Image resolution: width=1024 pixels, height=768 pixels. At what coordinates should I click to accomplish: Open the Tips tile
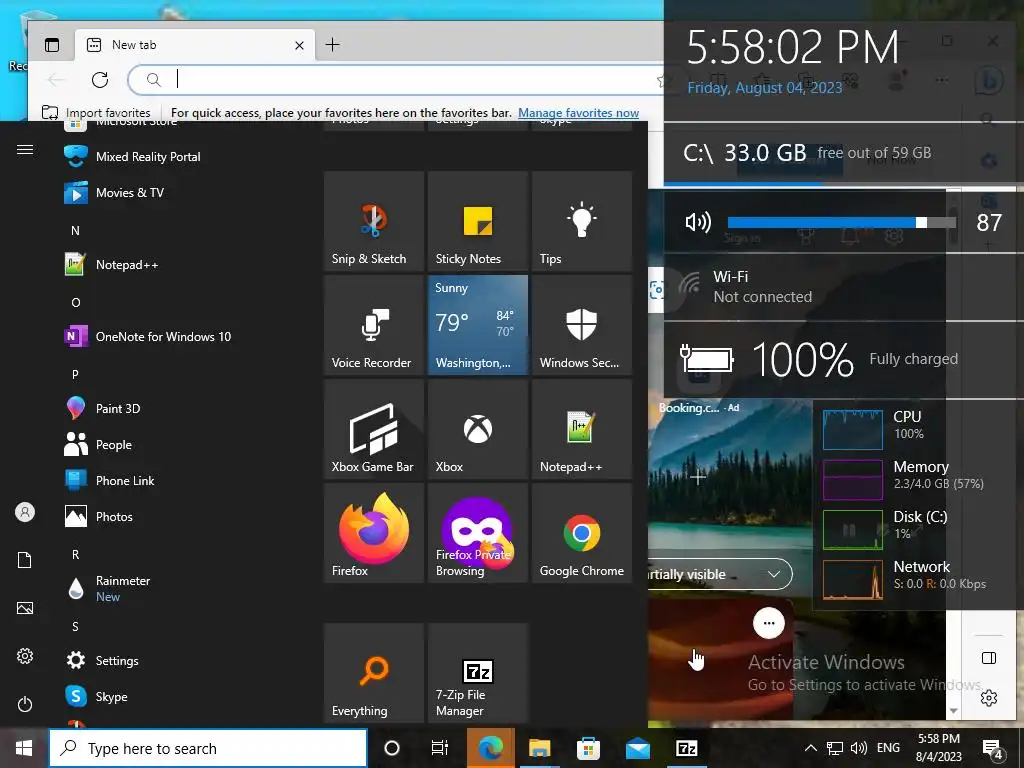click(x=581, y=221)
